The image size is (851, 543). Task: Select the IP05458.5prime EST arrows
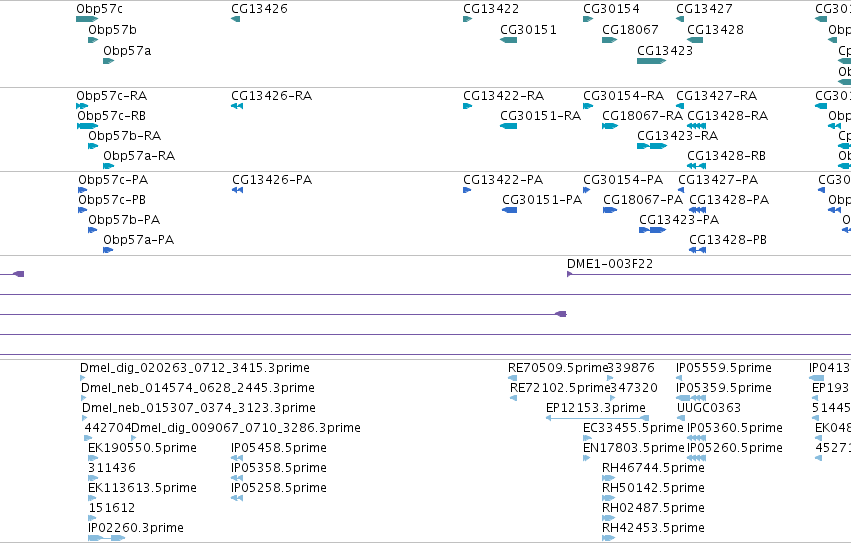237,458
